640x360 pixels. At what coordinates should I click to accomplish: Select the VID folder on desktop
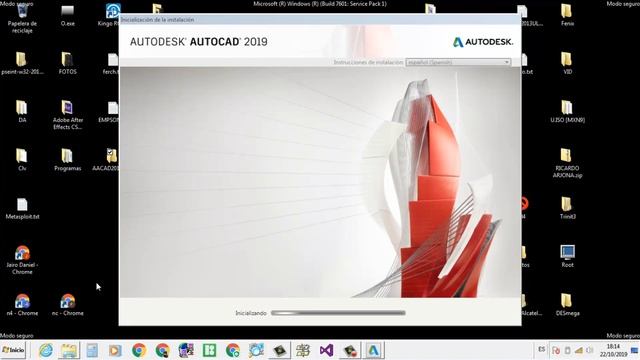coord(567,63)
